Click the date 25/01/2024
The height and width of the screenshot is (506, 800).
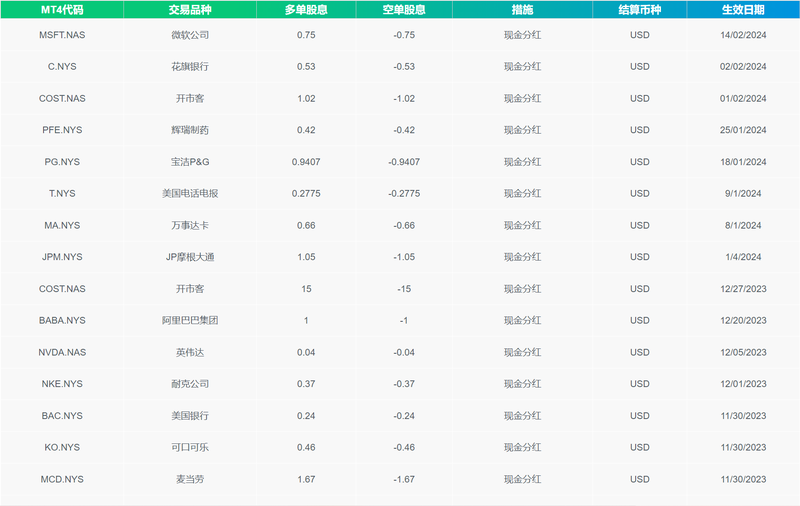743,130
